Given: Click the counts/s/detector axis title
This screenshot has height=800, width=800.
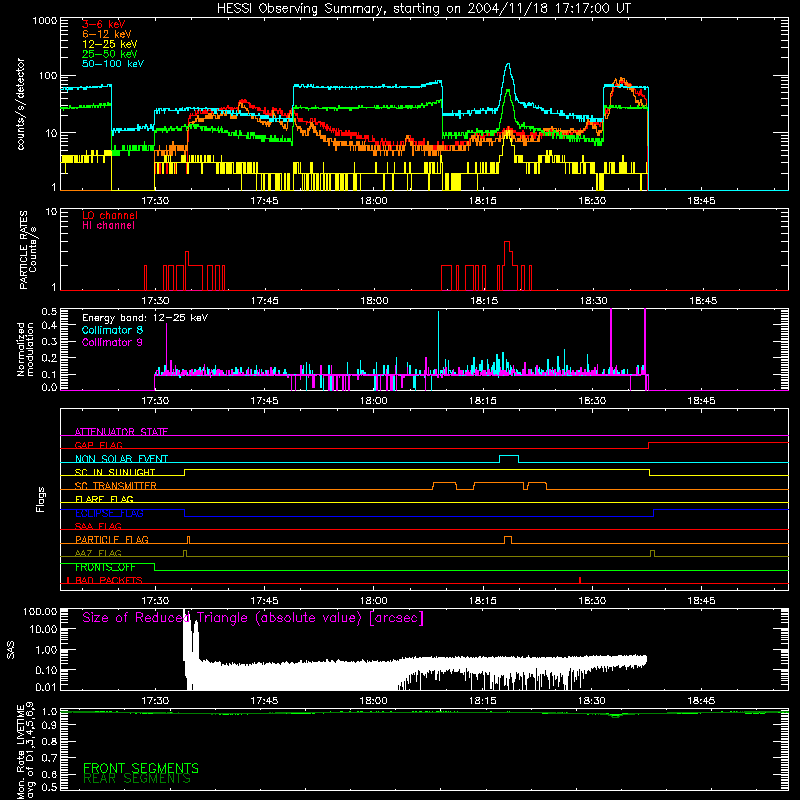Looking at the screenshot, I should [x=21, y=104].
